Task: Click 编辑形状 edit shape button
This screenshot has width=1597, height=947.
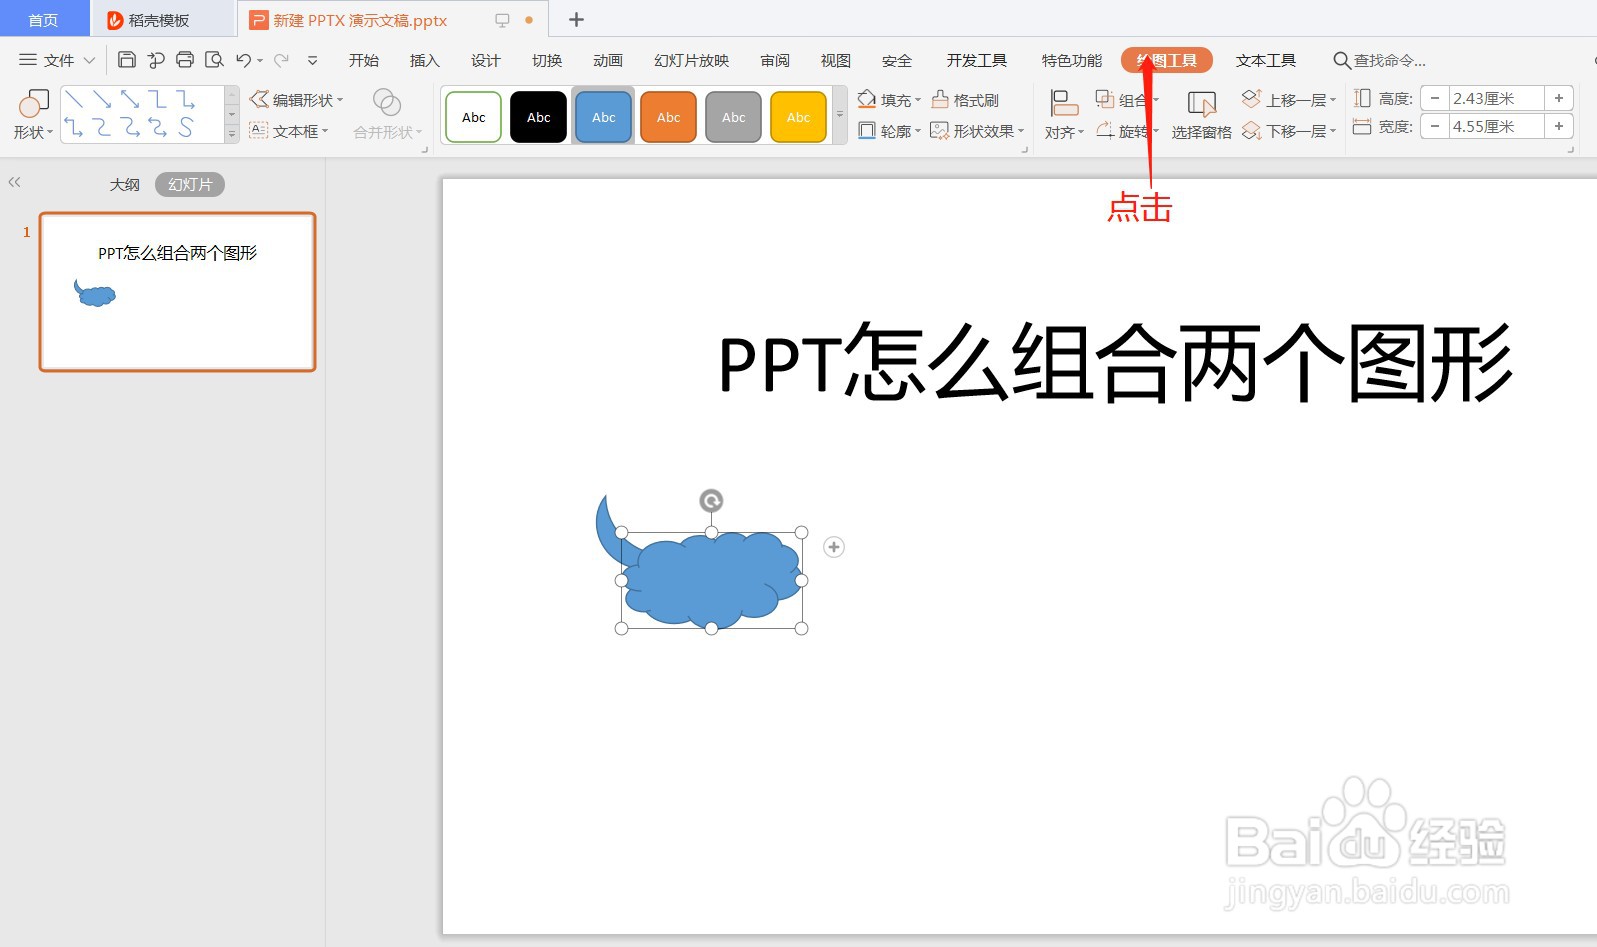Action: [296, 100]
